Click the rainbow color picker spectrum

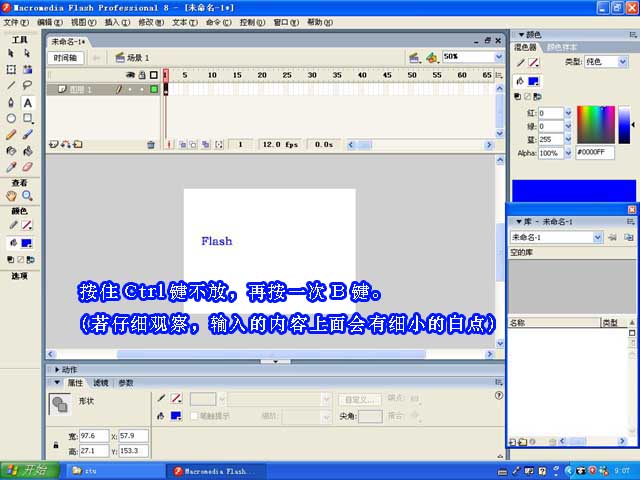[x=596, y=124]
